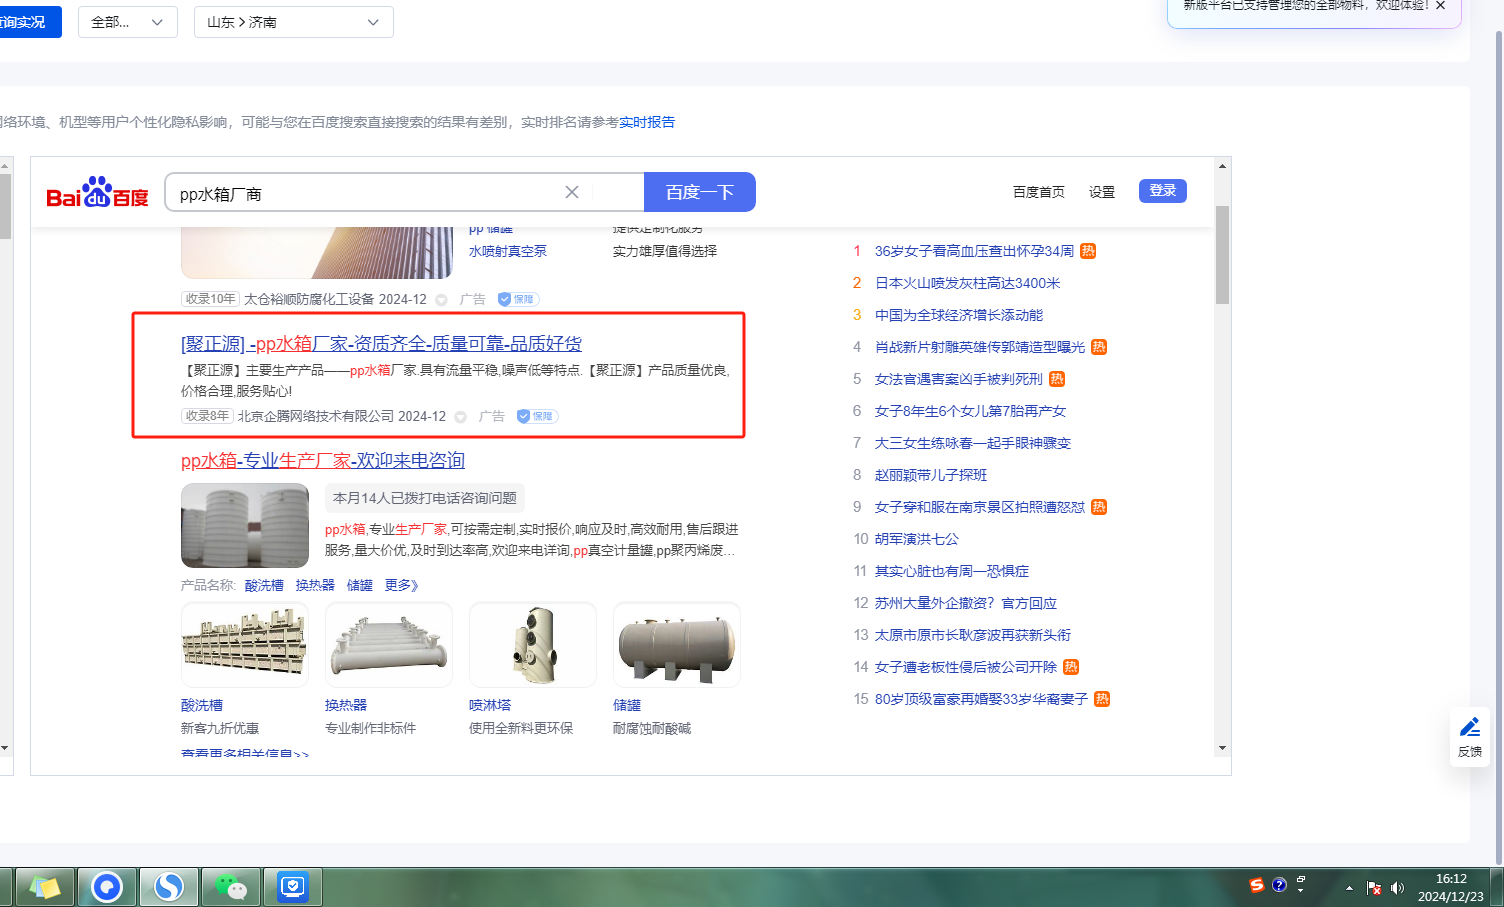Open the volume speaker tray icon
This screenshot has height=907, width=1504.
pos(1397,888)
